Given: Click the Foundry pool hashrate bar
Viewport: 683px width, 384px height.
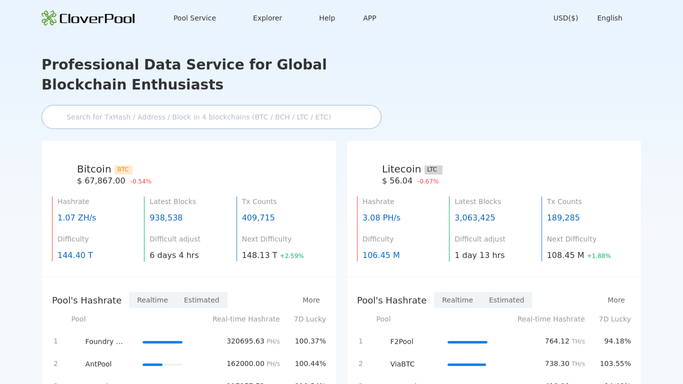Looking at the screenshot, I should [x=162, y=342].
